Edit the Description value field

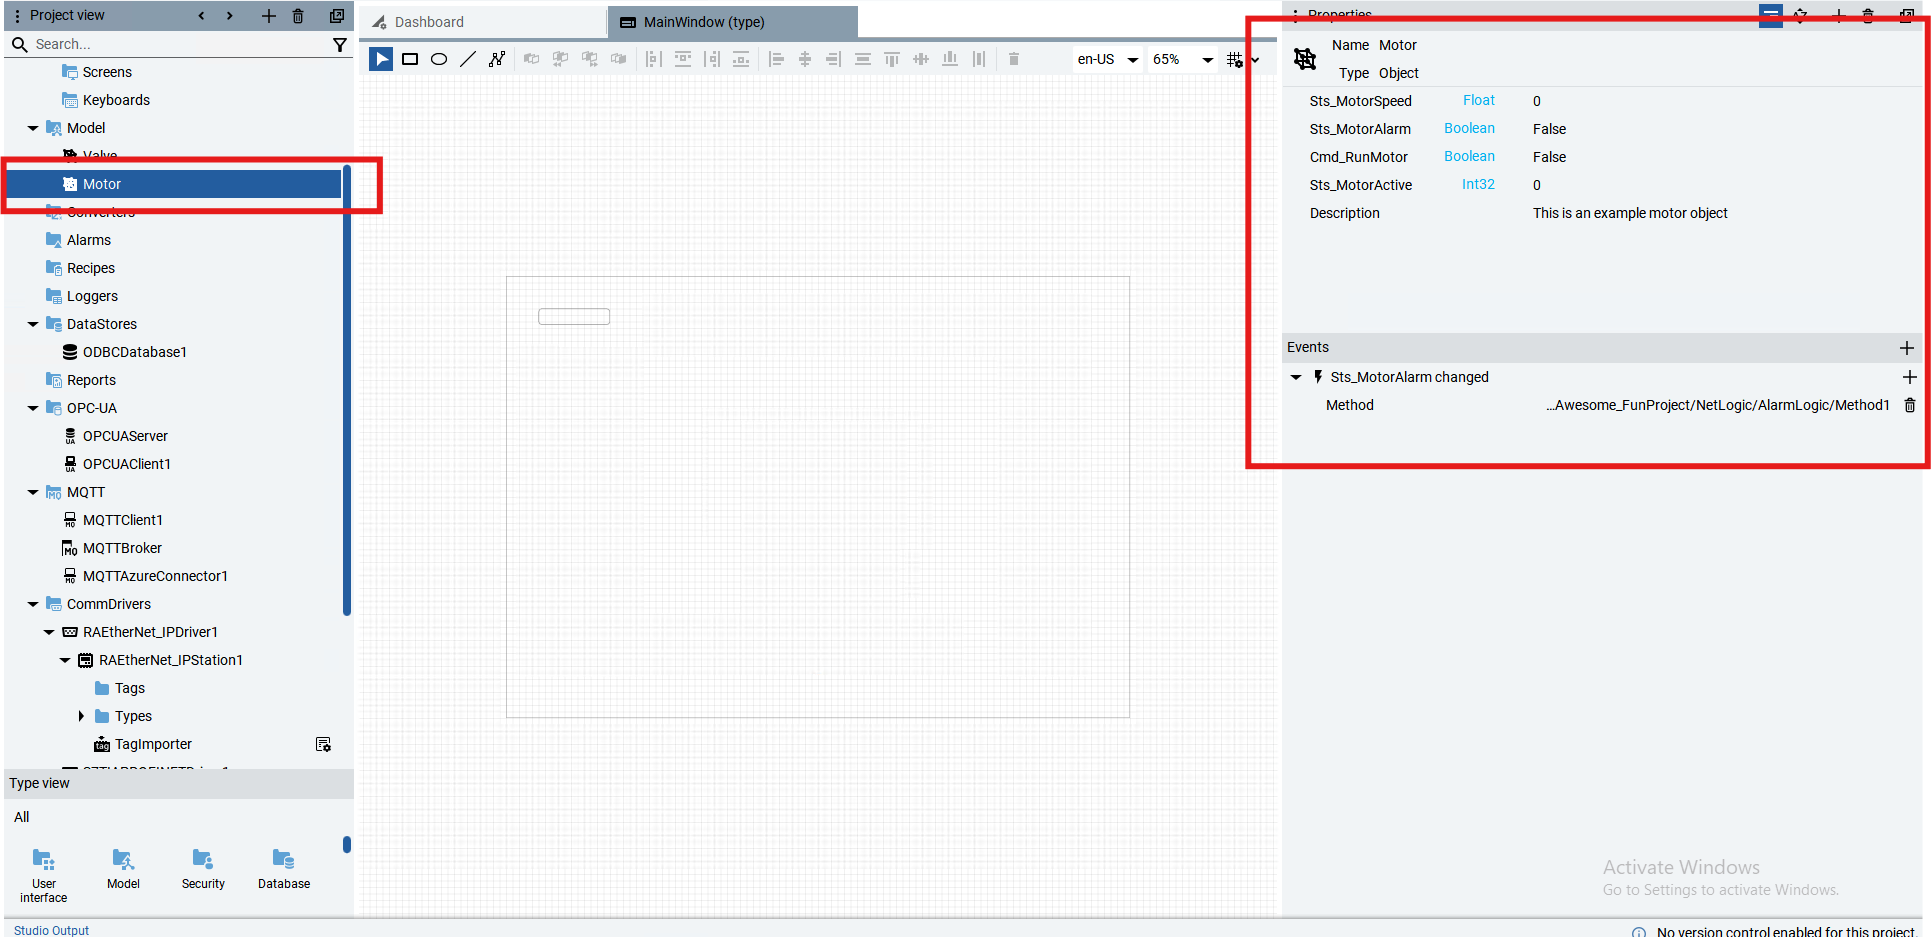1630,213
